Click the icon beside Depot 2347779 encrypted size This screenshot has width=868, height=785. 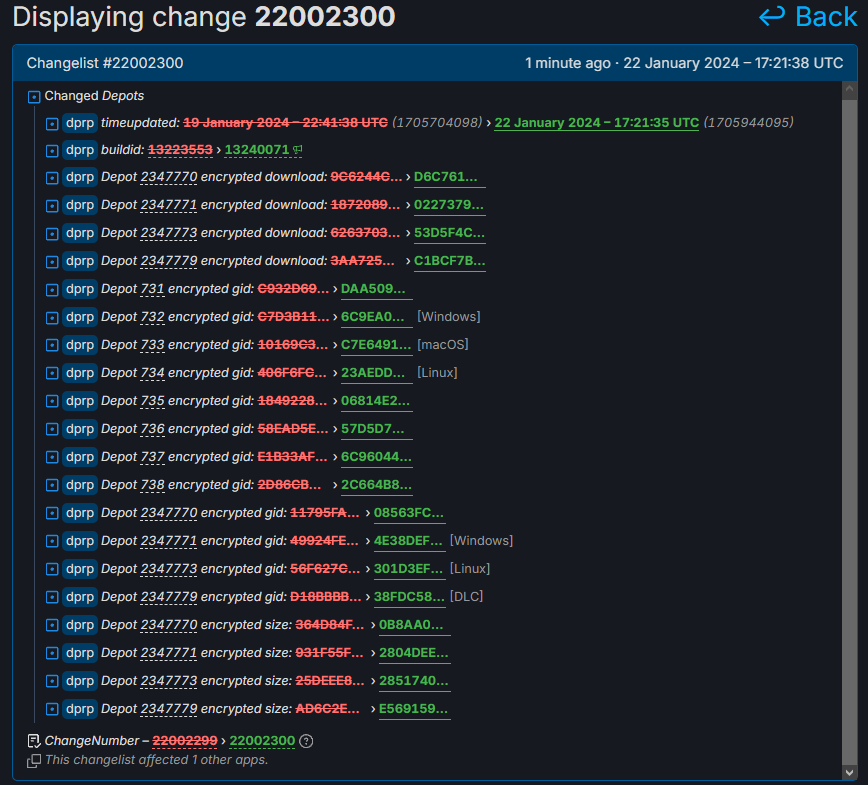coord(52,709)
